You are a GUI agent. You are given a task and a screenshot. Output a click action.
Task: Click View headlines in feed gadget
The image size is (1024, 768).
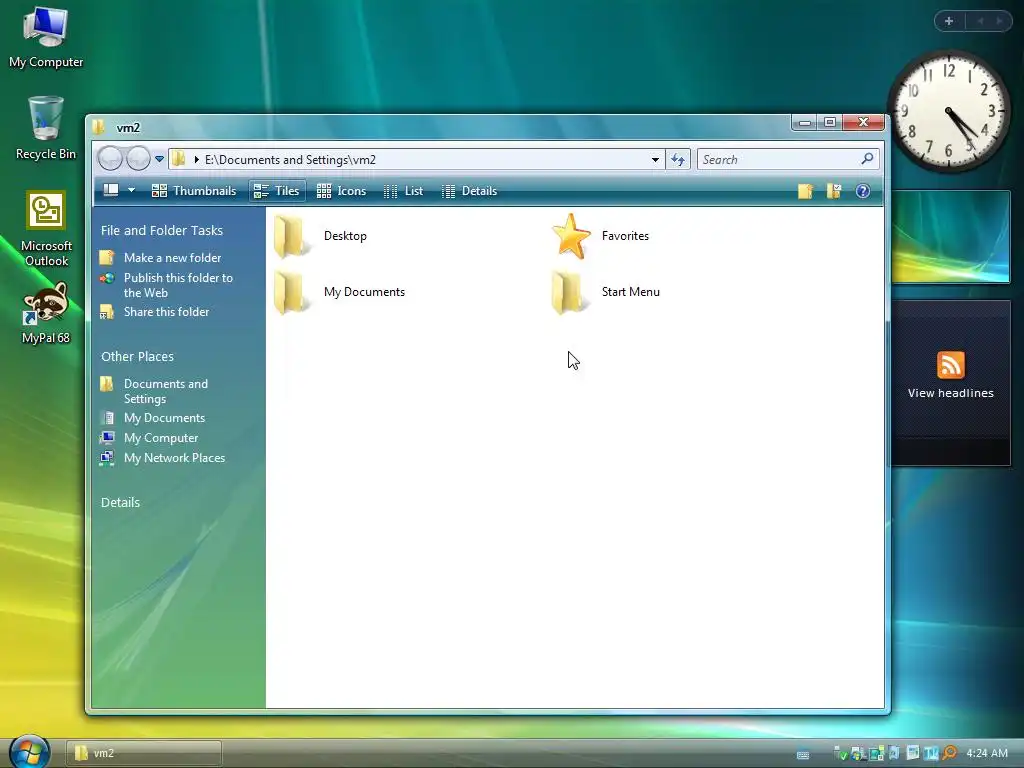950,393
